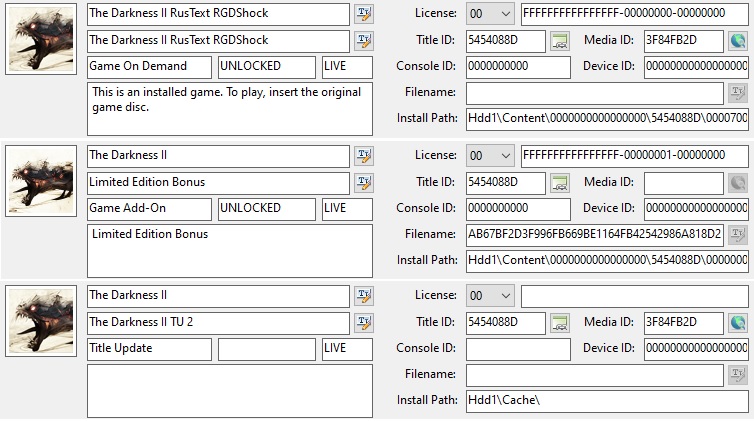
Task: Click the Game Add-On content type field
Action: [x=149, y=209]
